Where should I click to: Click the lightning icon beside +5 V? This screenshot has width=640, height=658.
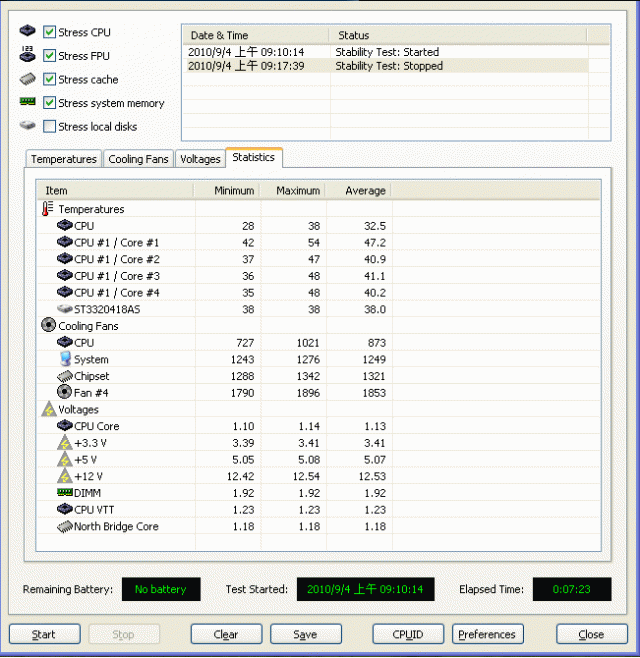pos(65,459)
